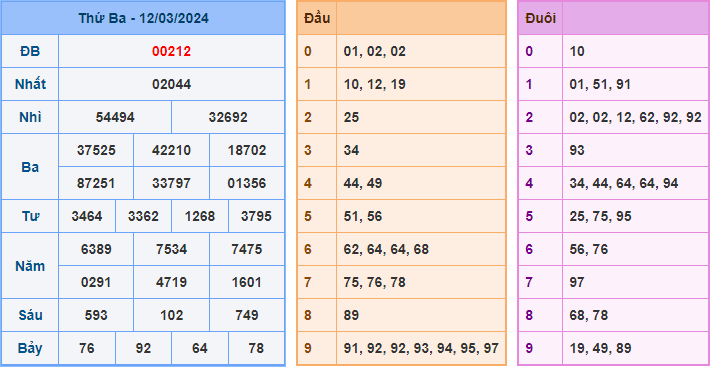This screenshot has height=367, width=710.
Task: Select seventh prize number 64
Action: point(200,348)
